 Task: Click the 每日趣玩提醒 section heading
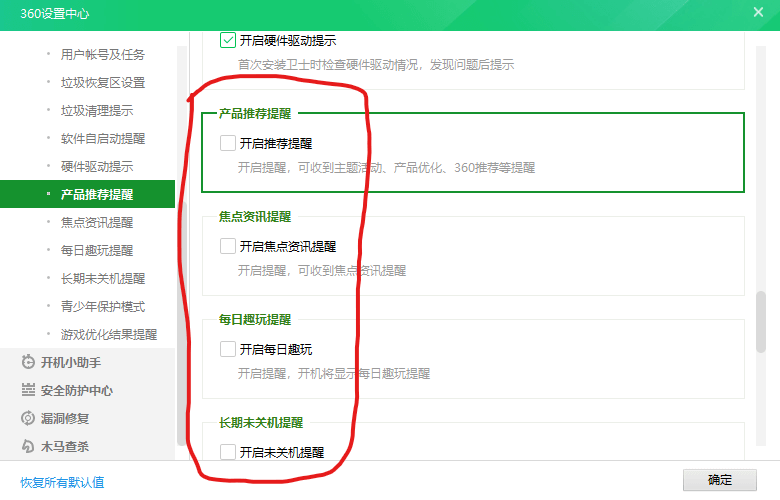click(255, 319)
